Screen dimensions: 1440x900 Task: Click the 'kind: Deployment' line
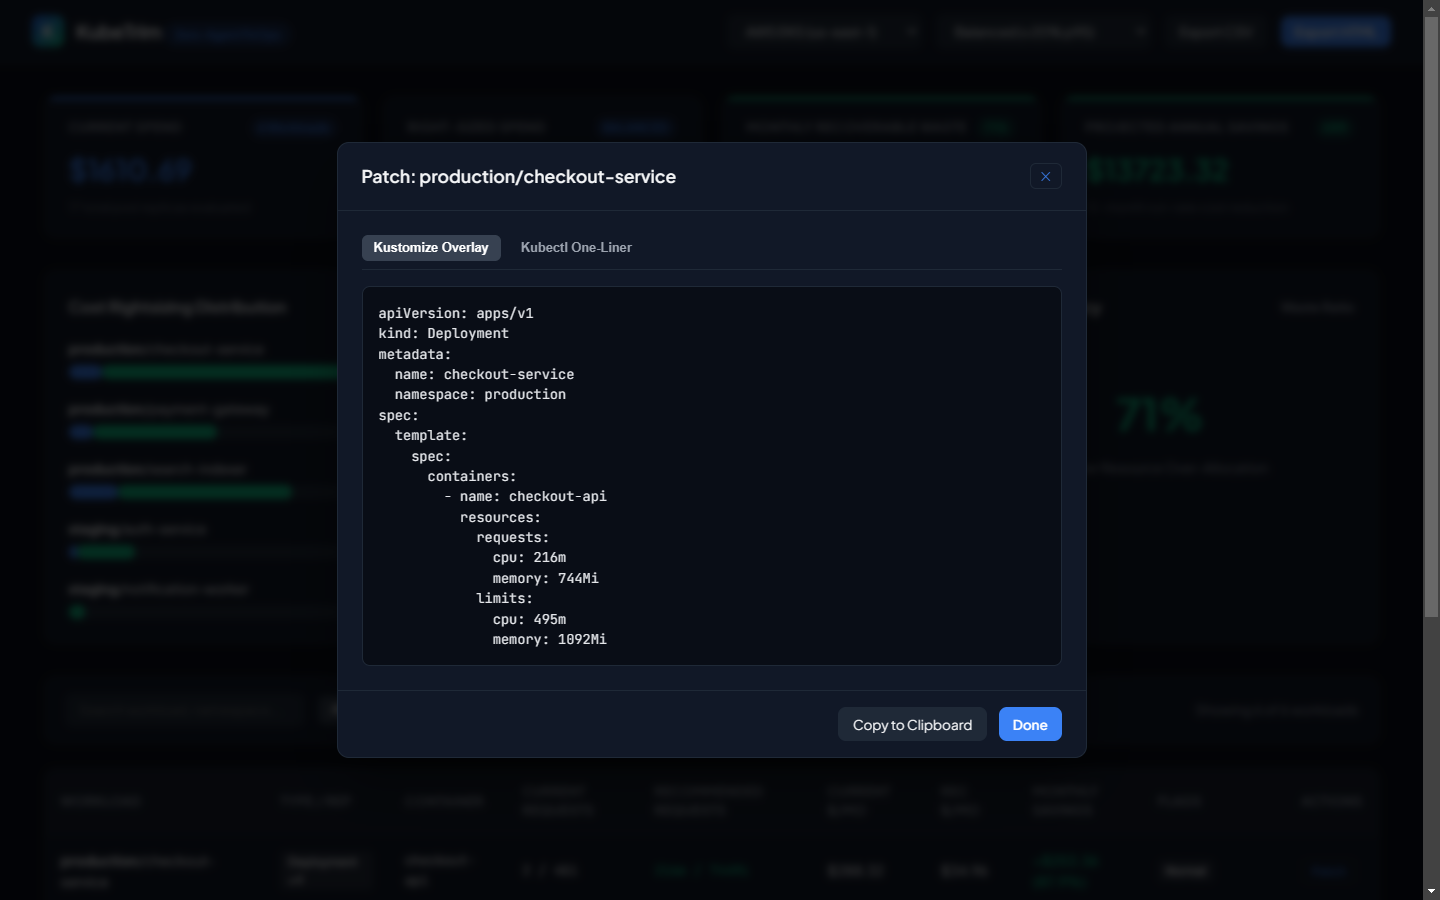[x=443, y=333]
